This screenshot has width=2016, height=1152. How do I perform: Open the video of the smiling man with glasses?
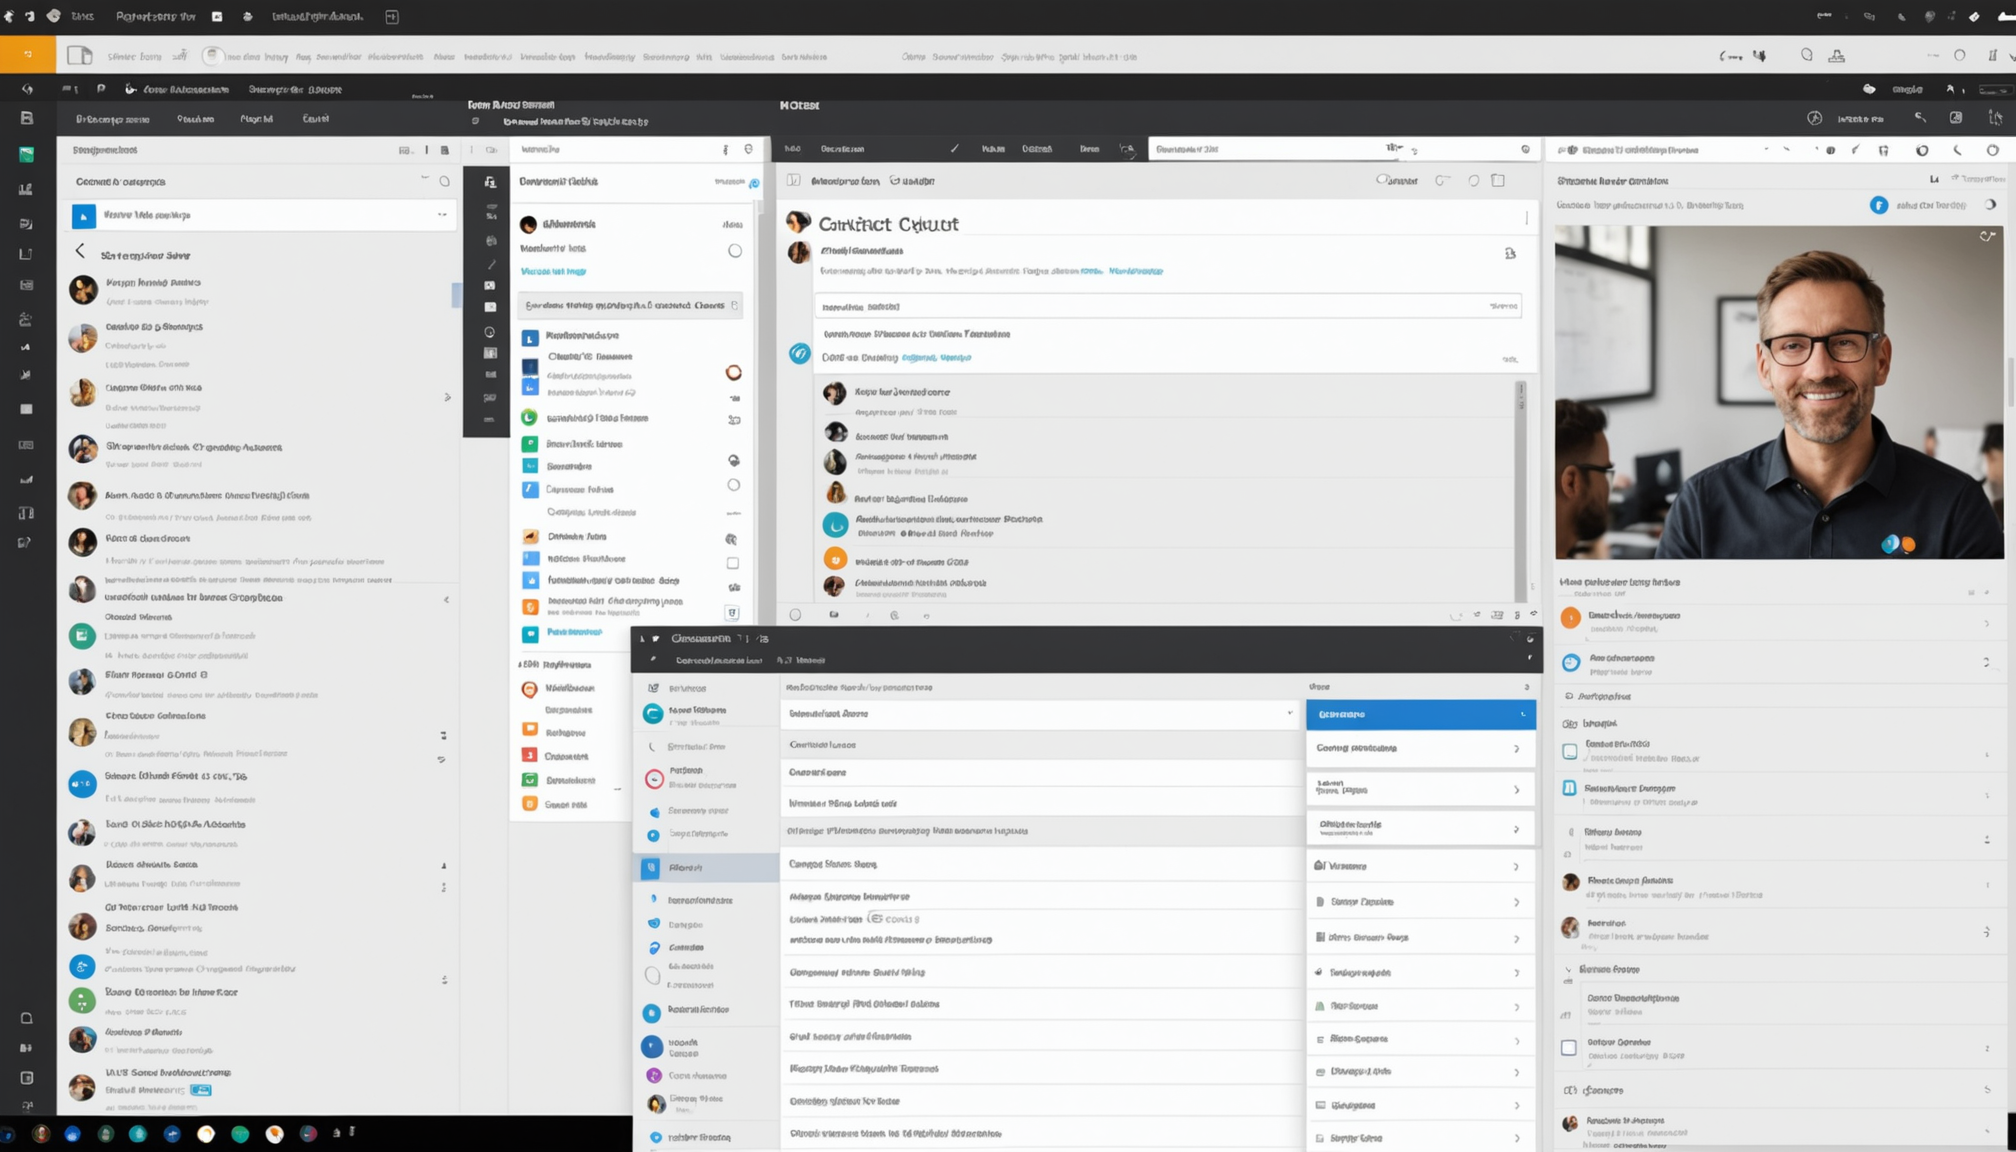[x=1779, y=392]
